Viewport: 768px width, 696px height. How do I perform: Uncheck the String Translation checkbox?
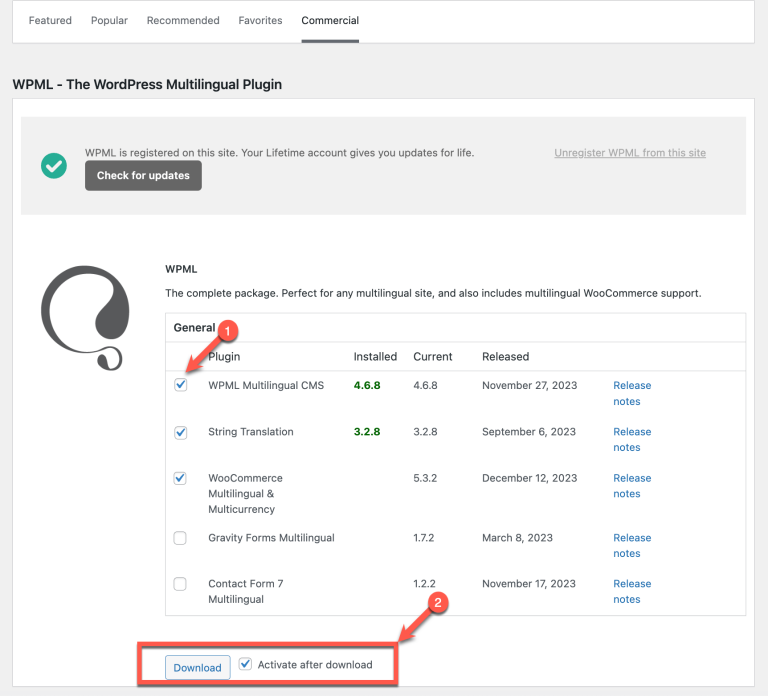[180, 432]
